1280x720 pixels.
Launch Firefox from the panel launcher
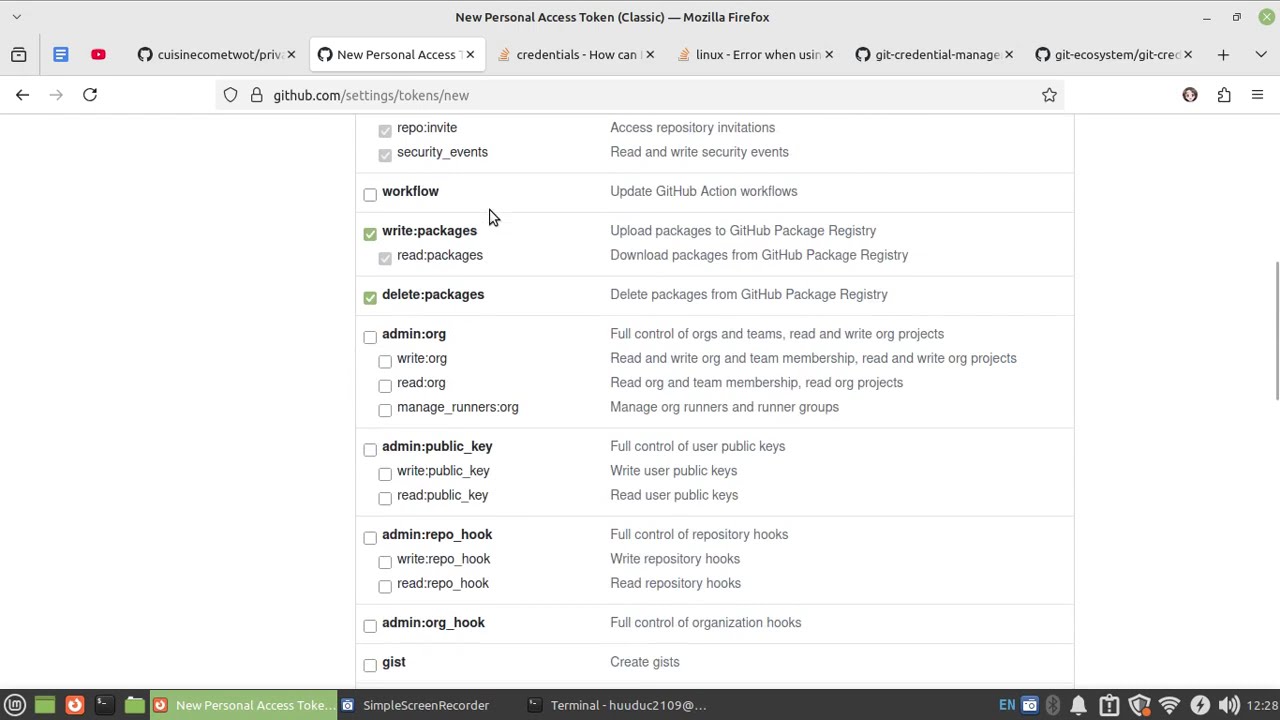point(74,705)
